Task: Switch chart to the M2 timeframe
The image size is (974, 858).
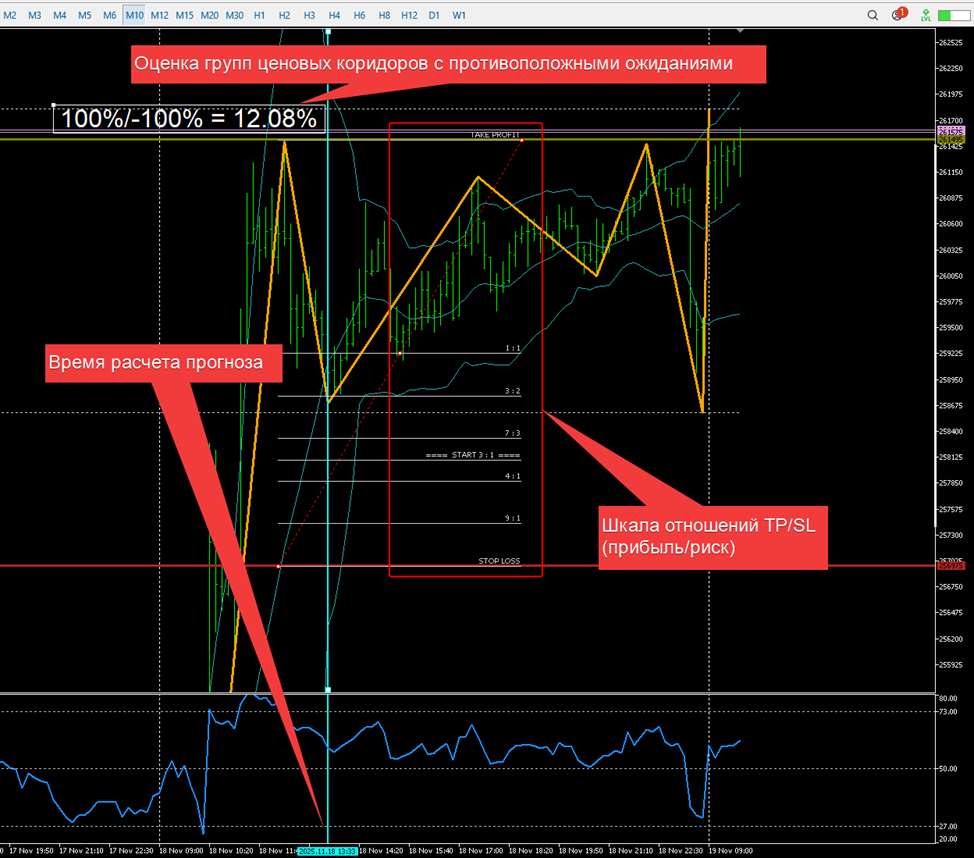Action: (10, 15)
